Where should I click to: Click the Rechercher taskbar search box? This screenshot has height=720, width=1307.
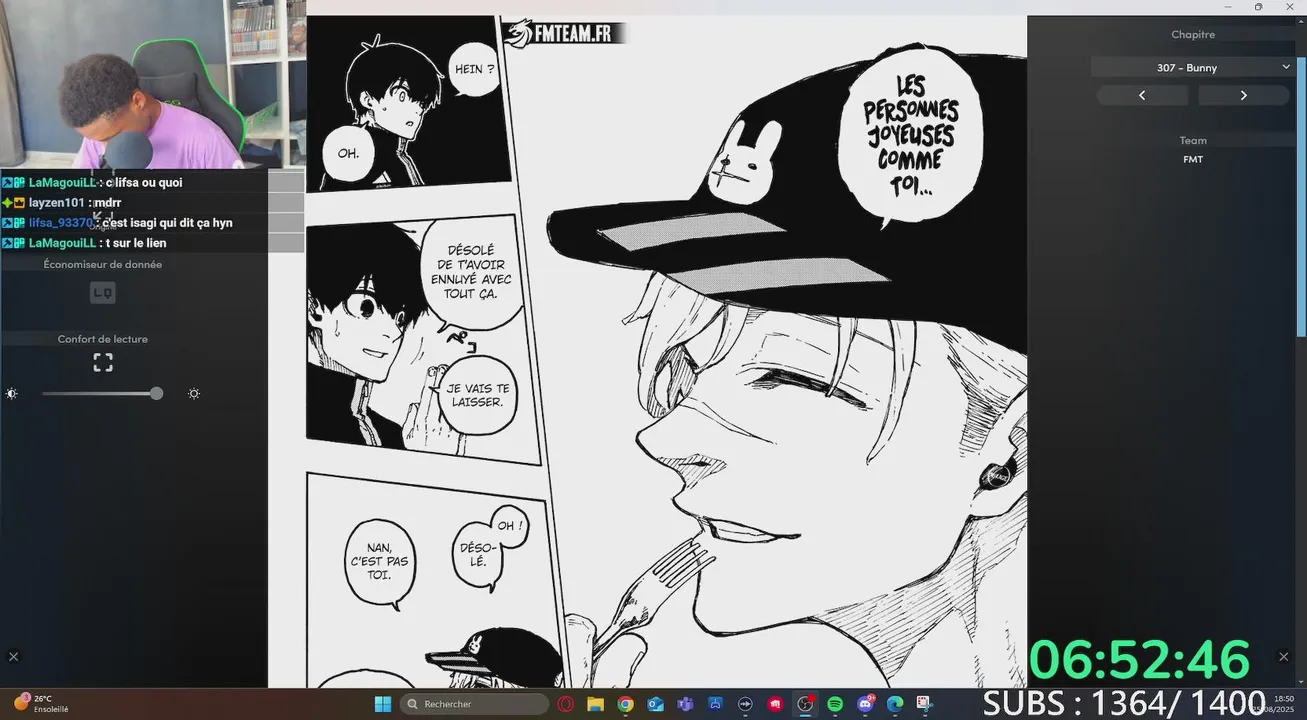pyautogui.click(x=474, y=704)
